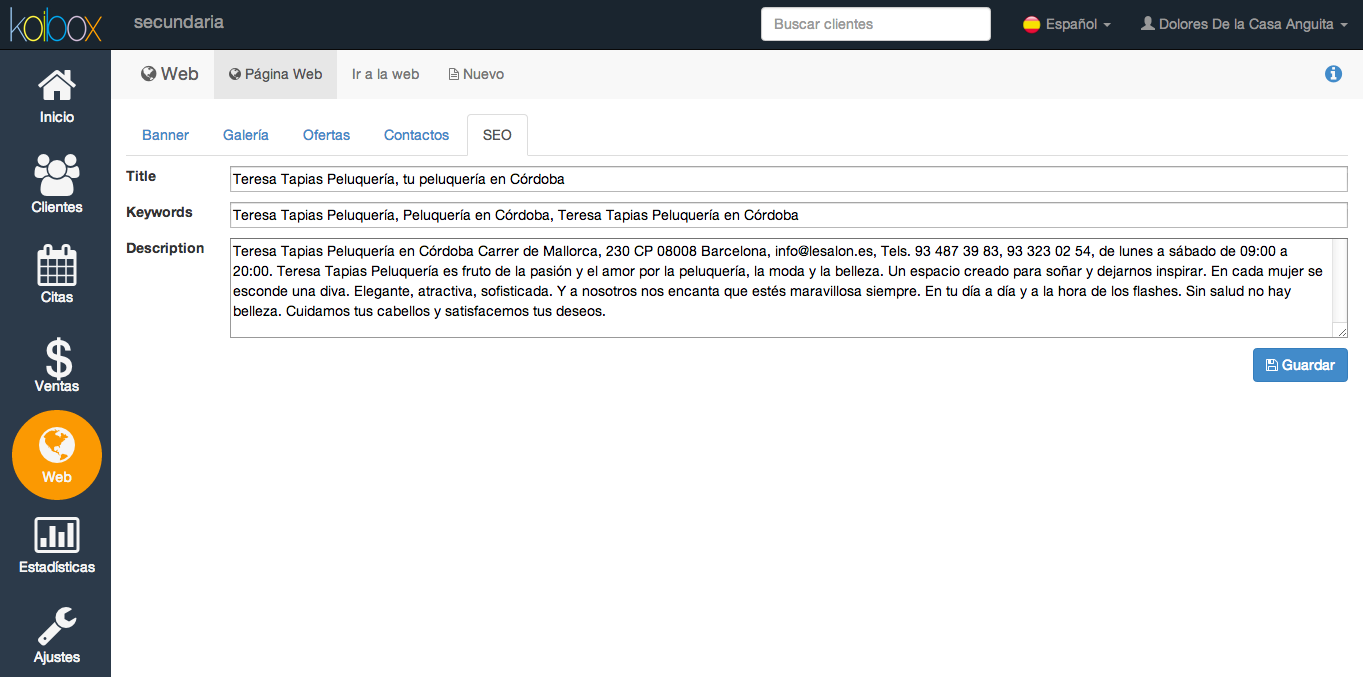
Task: Click the Keywords field label
Action: pyautogui.click(x=159, y=212)
